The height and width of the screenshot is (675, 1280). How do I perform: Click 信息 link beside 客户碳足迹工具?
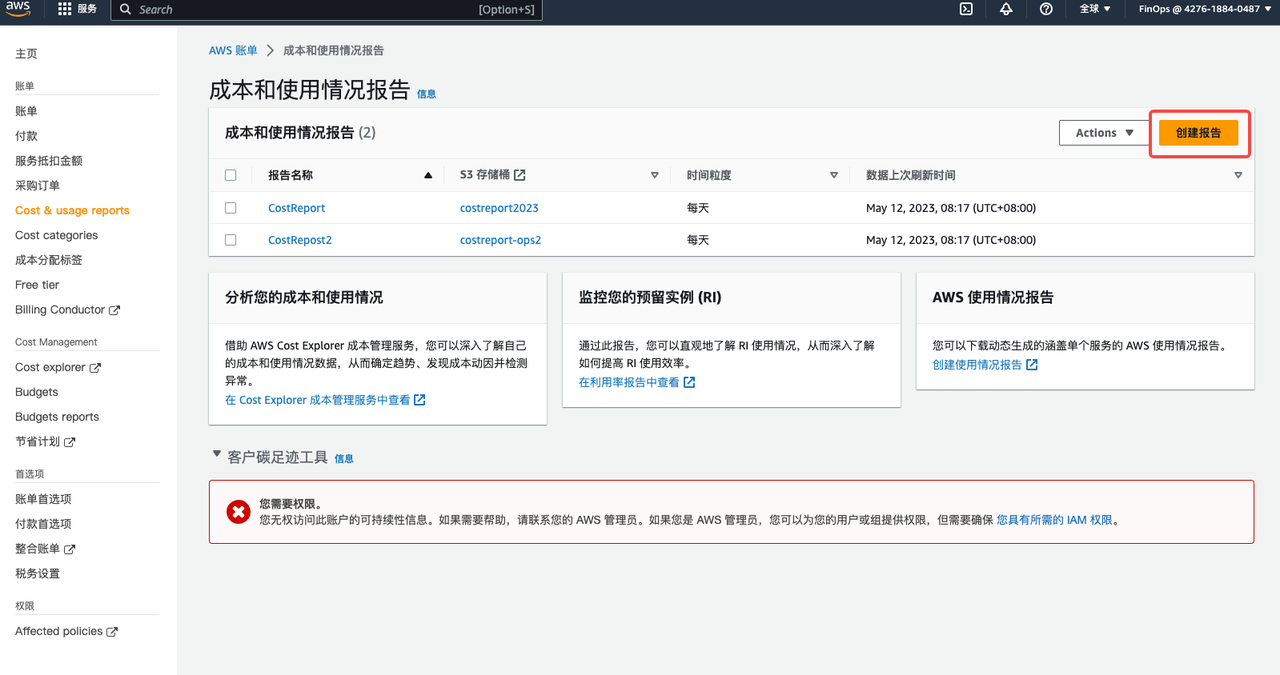pyautogui.click(x=344, y=459)
